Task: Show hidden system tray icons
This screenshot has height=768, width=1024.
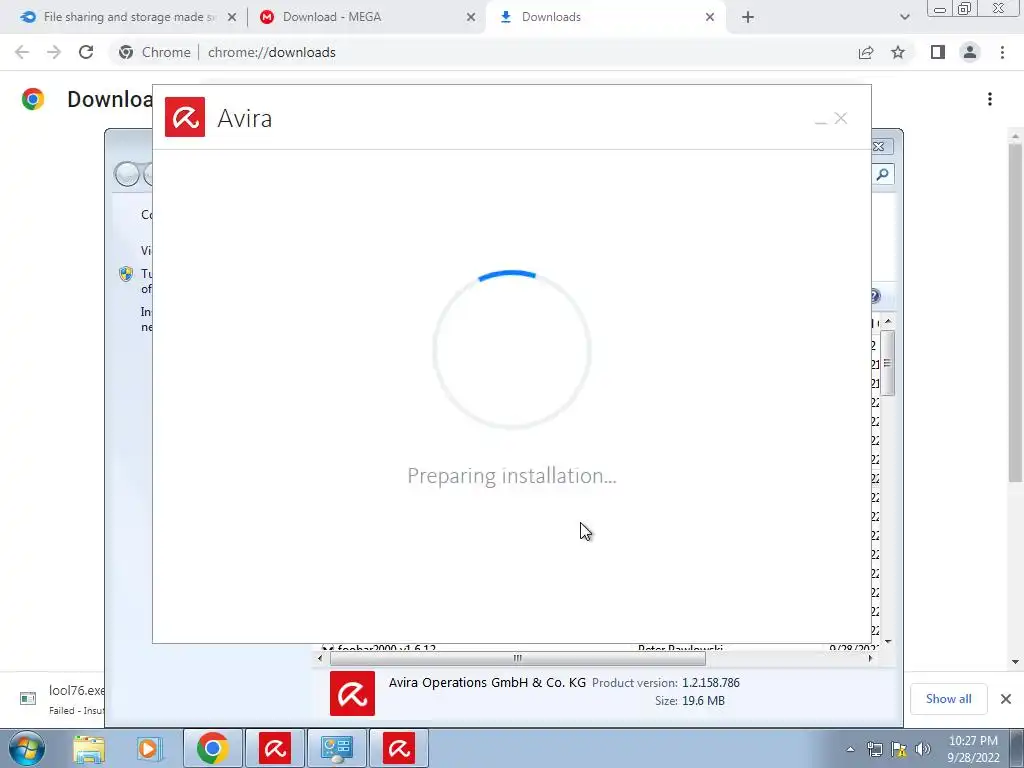Action: click(850, 749)
